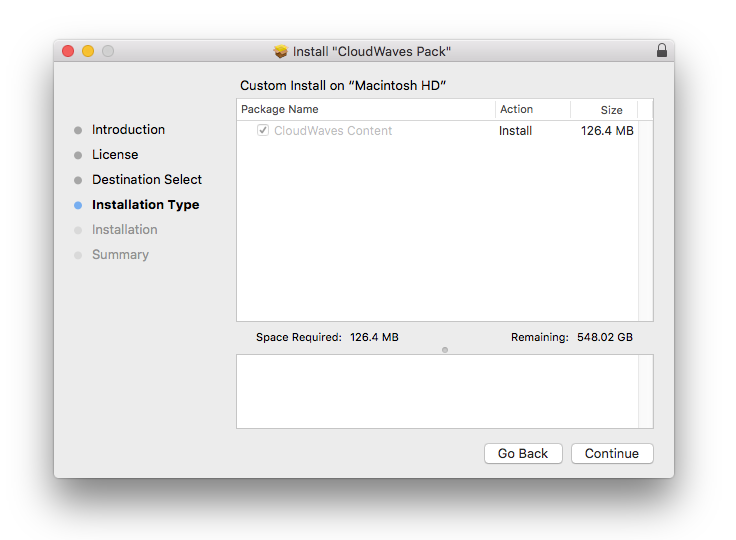The image size is (736, 540).
Task: Click the Install action for CloudWaves Content
Action: pyautogui.click(x=516, y=131)
